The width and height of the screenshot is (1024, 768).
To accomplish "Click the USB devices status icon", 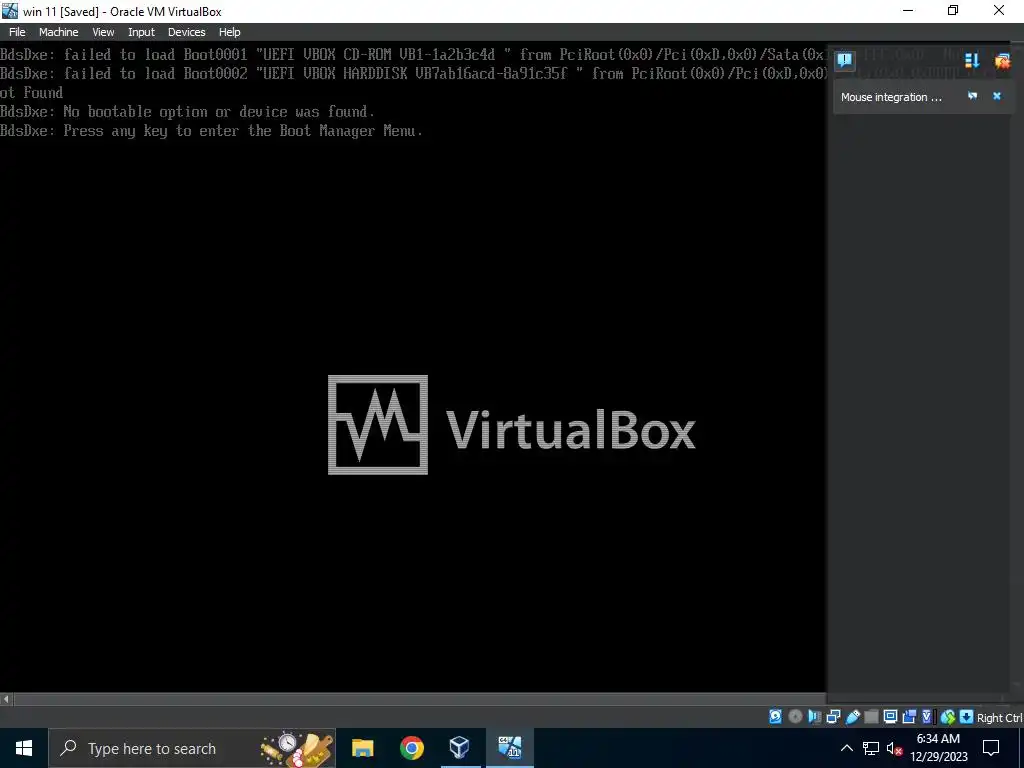I will (x=852, y=716).
